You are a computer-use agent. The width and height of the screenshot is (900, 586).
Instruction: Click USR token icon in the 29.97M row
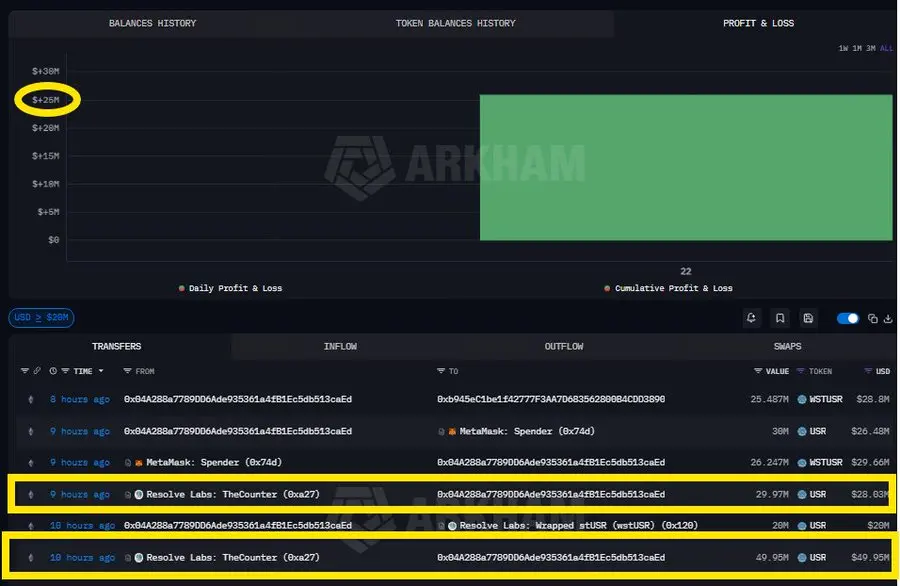click(802, 494)
